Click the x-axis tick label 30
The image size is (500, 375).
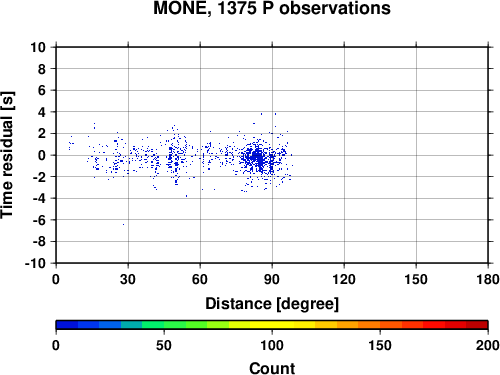[128, 279]
